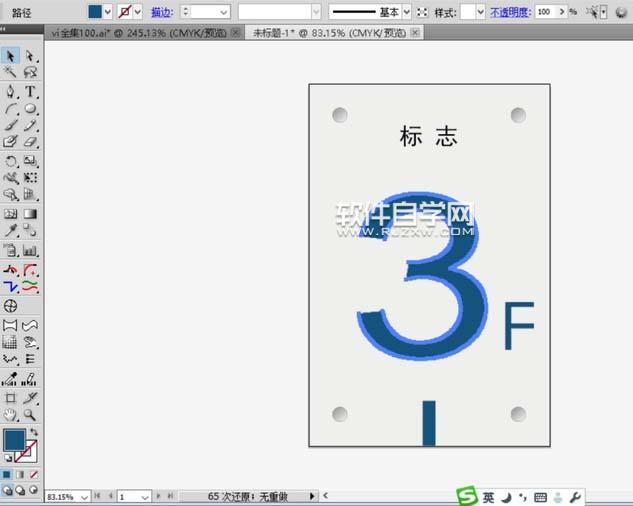Open the 不透明度 opacity link
Screen dimensions: 633x506
(510, 13)
